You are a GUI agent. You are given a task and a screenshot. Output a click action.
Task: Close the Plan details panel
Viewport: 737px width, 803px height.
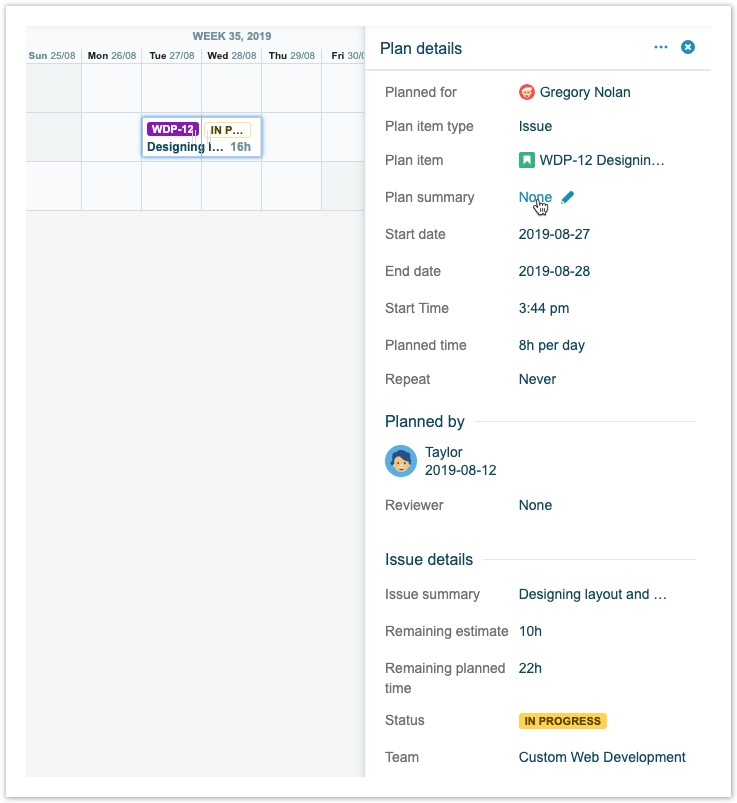tap(688, 47)
